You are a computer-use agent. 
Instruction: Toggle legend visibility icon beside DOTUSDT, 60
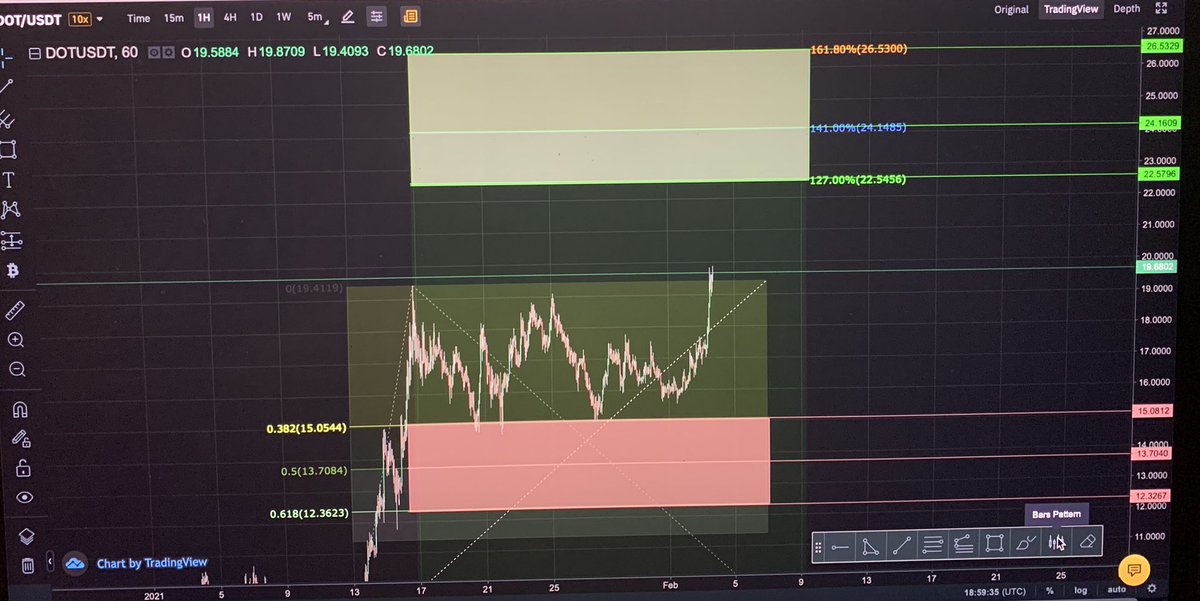pyautogui.click(x=155, y=52)
